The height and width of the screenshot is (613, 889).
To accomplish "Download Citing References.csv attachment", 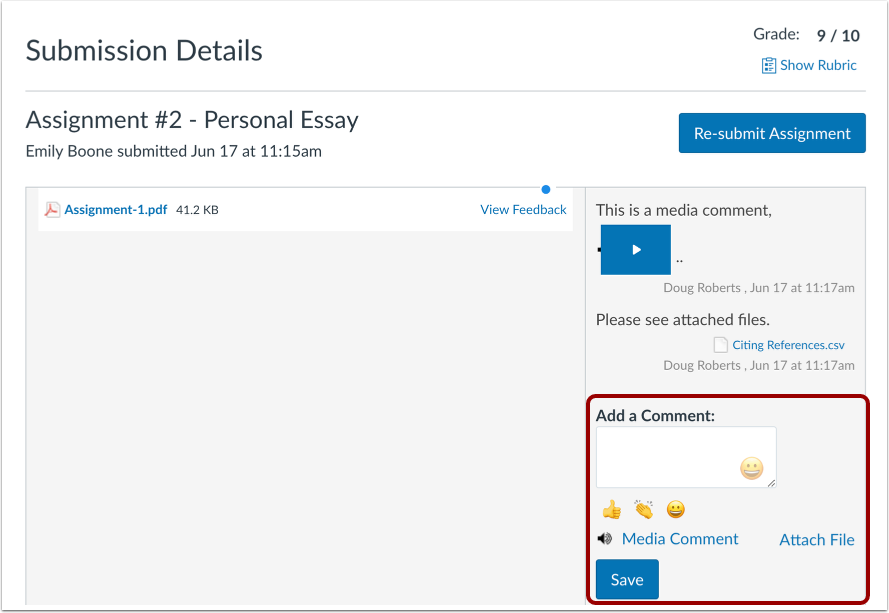I will click(x=788, y=345).
